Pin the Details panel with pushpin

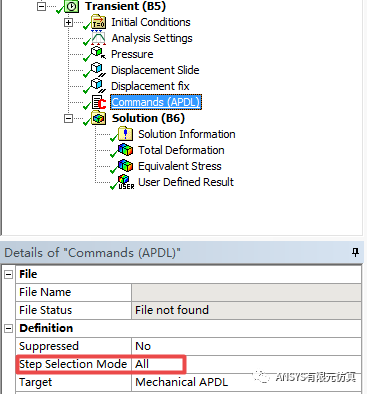pos(355,252)
